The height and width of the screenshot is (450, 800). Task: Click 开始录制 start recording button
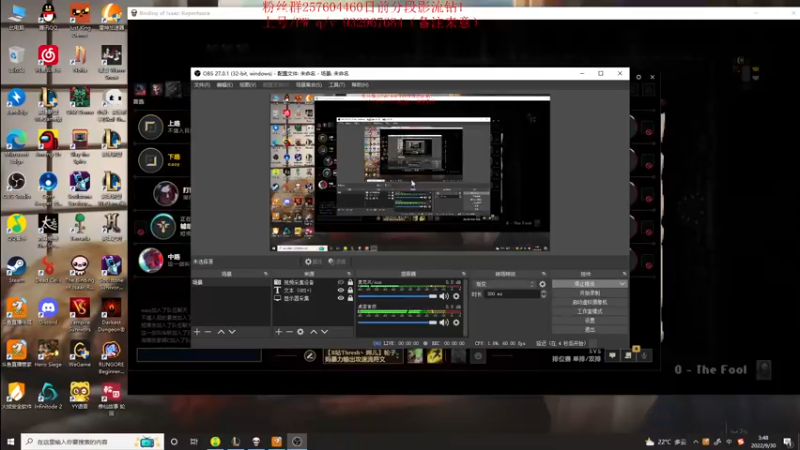click(x=590, y=293)
